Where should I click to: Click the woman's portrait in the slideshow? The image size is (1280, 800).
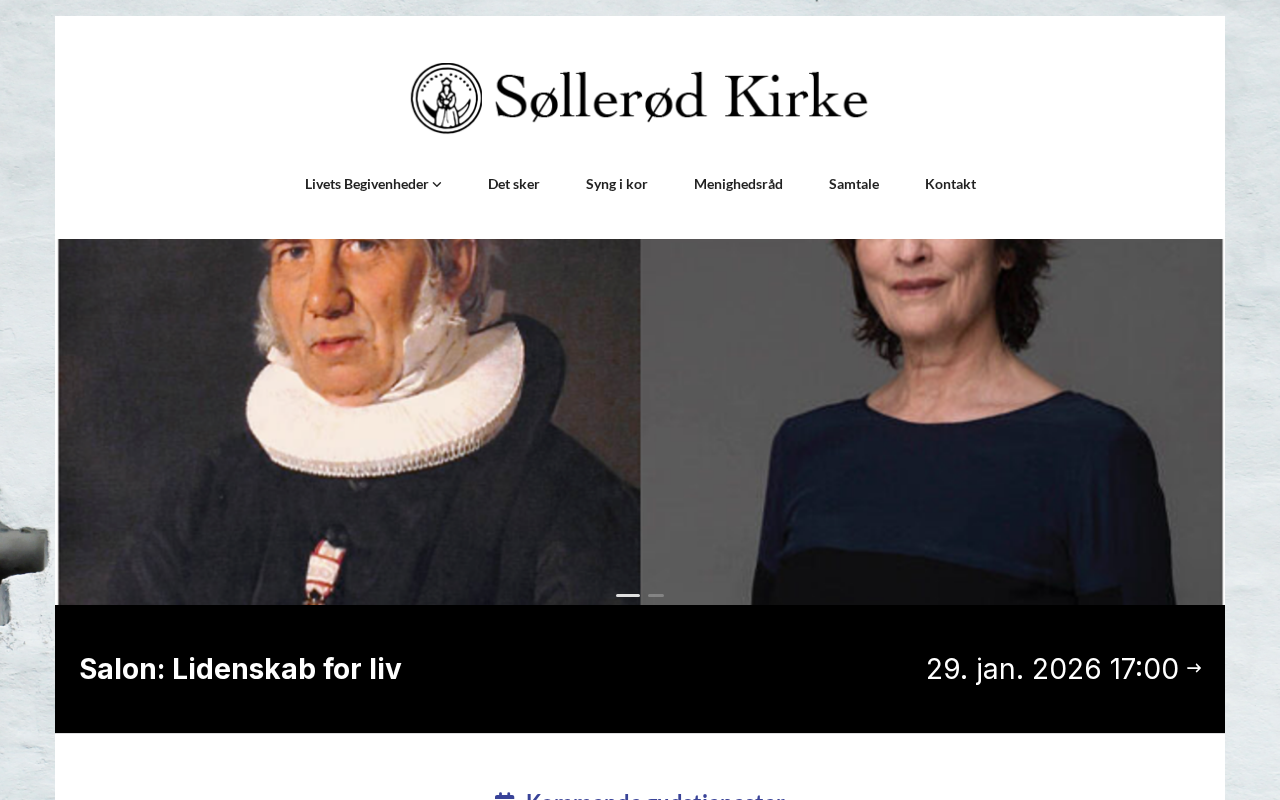pyautogui.click(x=931, y=422)
